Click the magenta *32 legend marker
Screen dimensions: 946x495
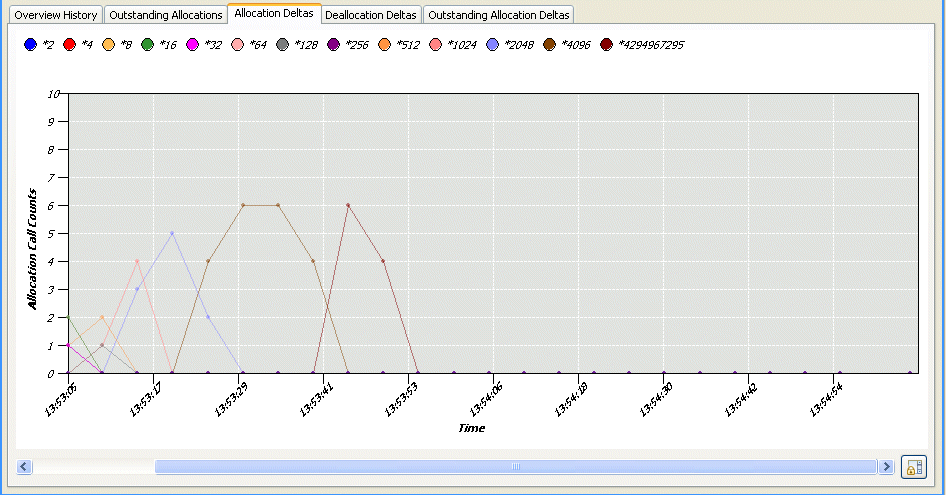[x=192, y=45]
